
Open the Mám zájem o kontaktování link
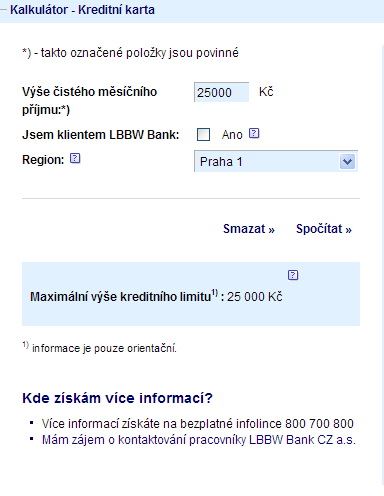coord(199,440)
